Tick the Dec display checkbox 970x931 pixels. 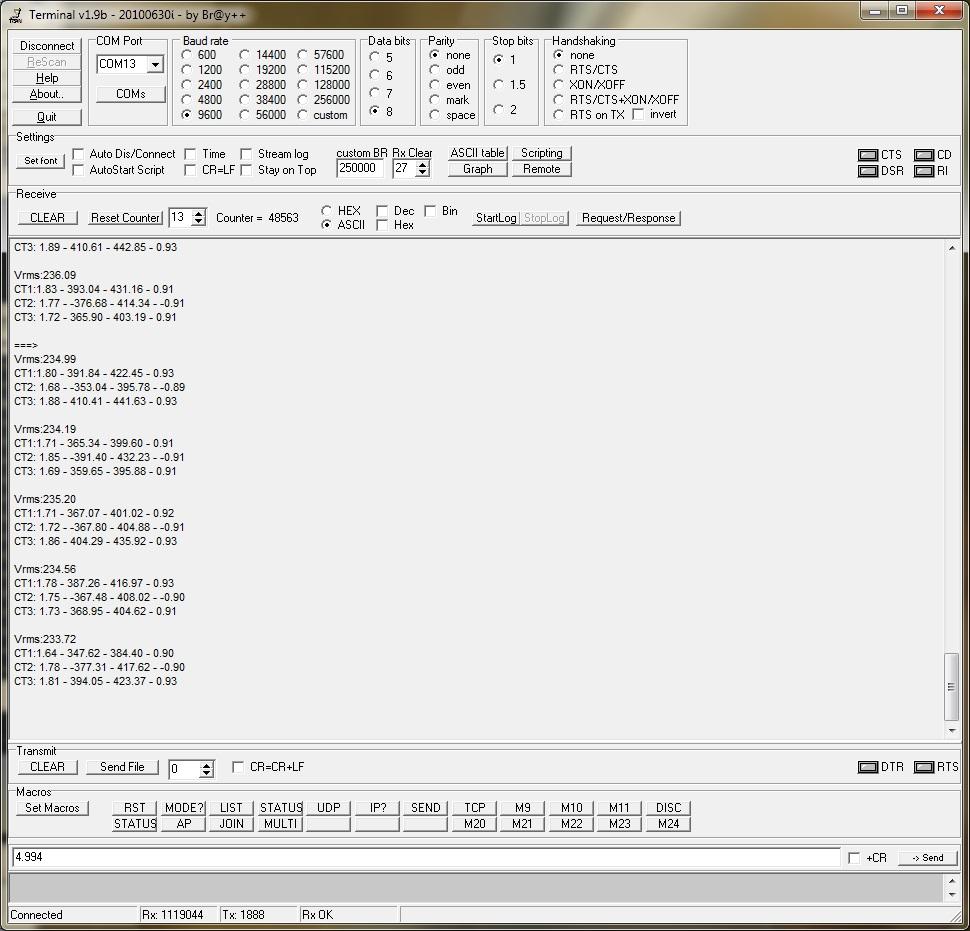point(382,211)
